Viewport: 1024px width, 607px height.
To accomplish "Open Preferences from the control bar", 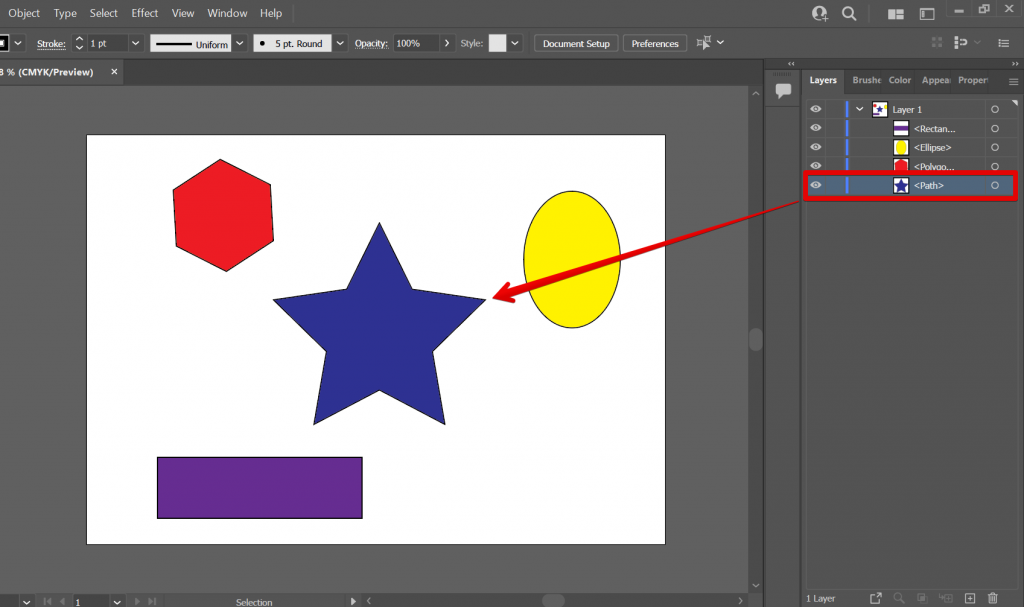I will pos(654,43).
